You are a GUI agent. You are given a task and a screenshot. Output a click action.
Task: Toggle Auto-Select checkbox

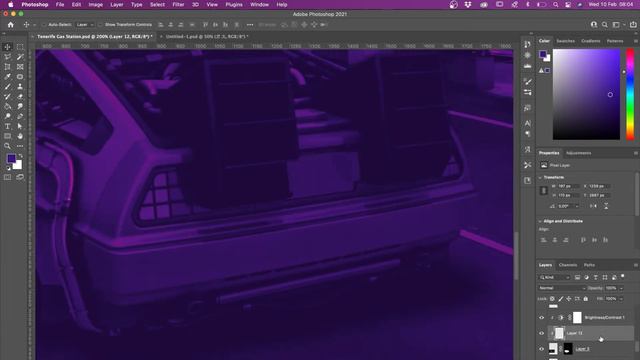(x=43, y=24)
